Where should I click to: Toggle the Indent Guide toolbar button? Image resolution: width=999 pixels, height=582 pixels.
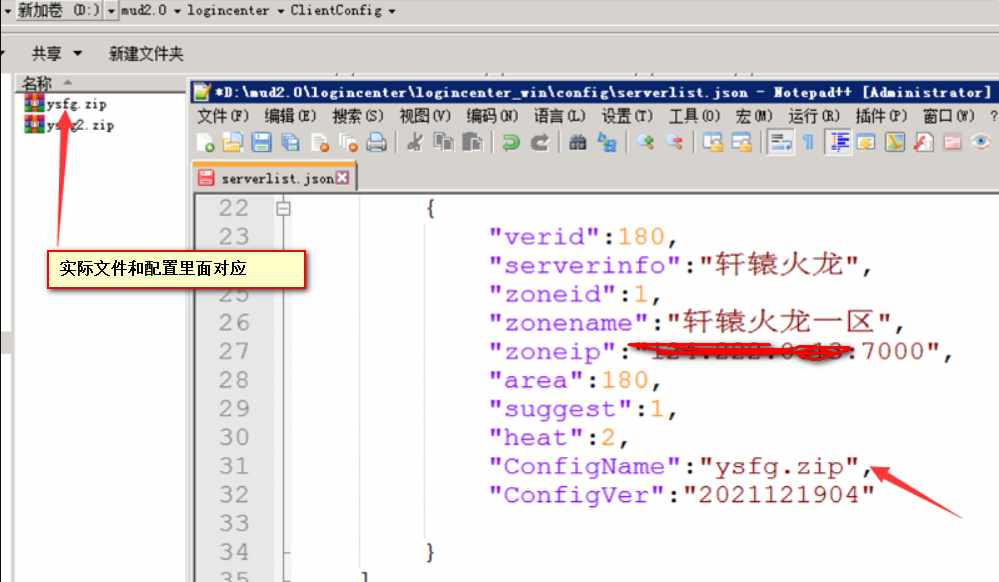tap(837, 143)
